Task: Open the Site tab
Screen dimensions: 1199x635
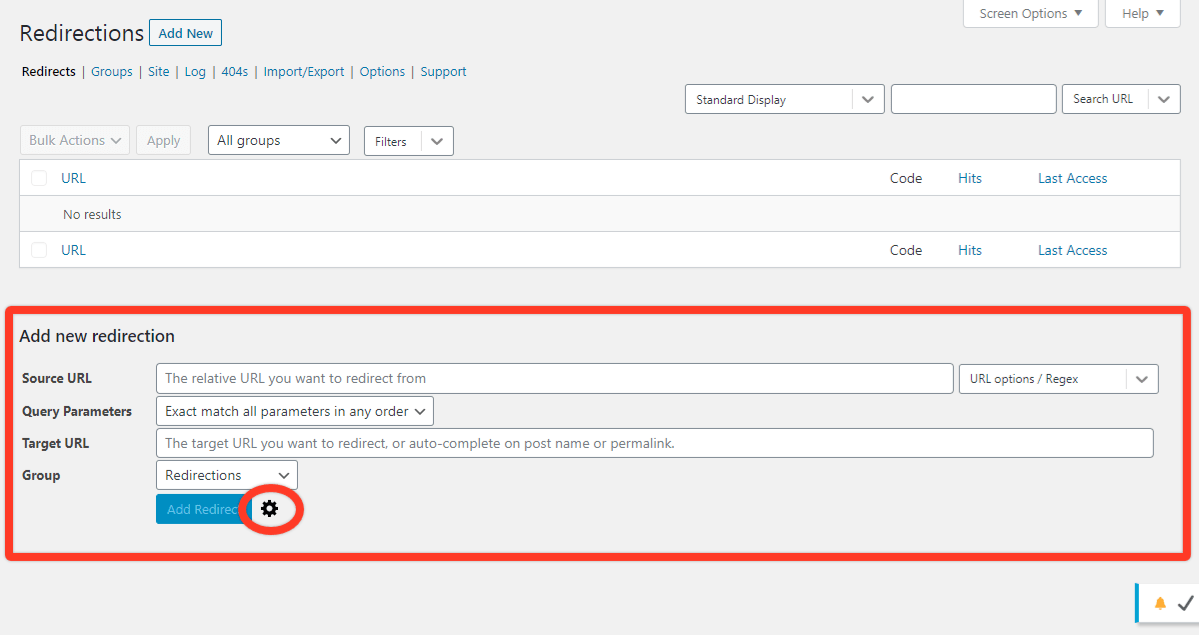Action: [x=158, y=71]
